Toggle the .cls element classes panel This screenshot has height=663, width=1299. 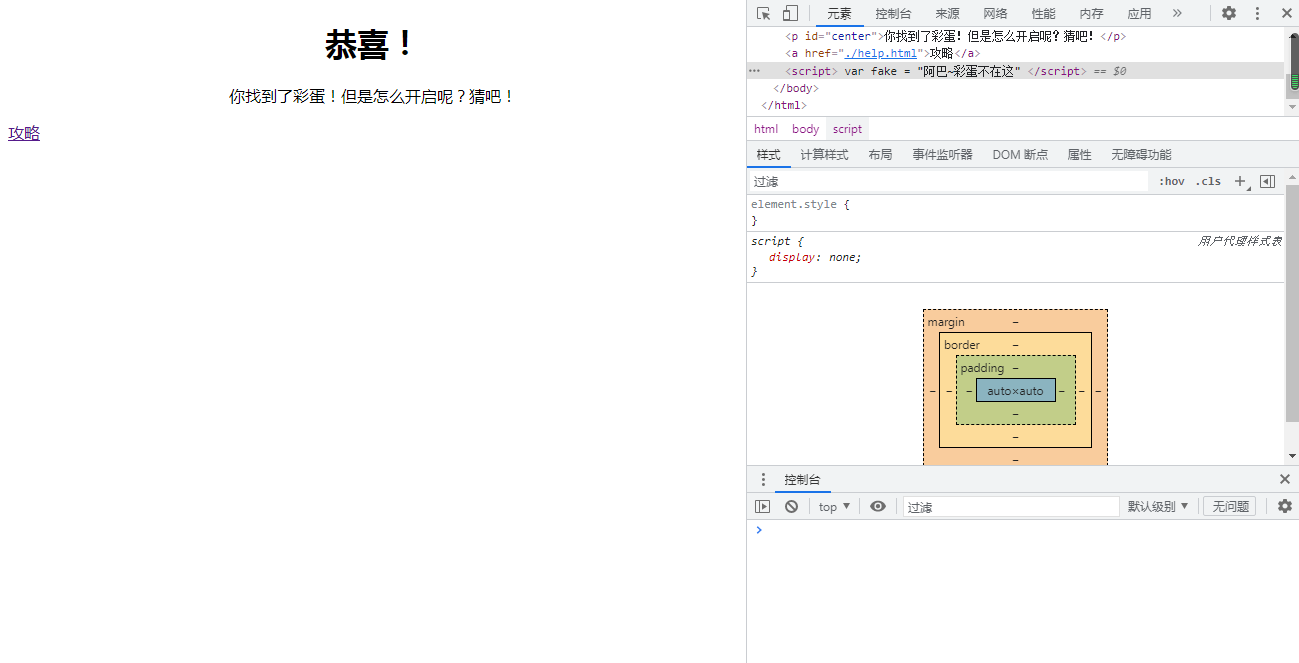tap(1208, 181)
